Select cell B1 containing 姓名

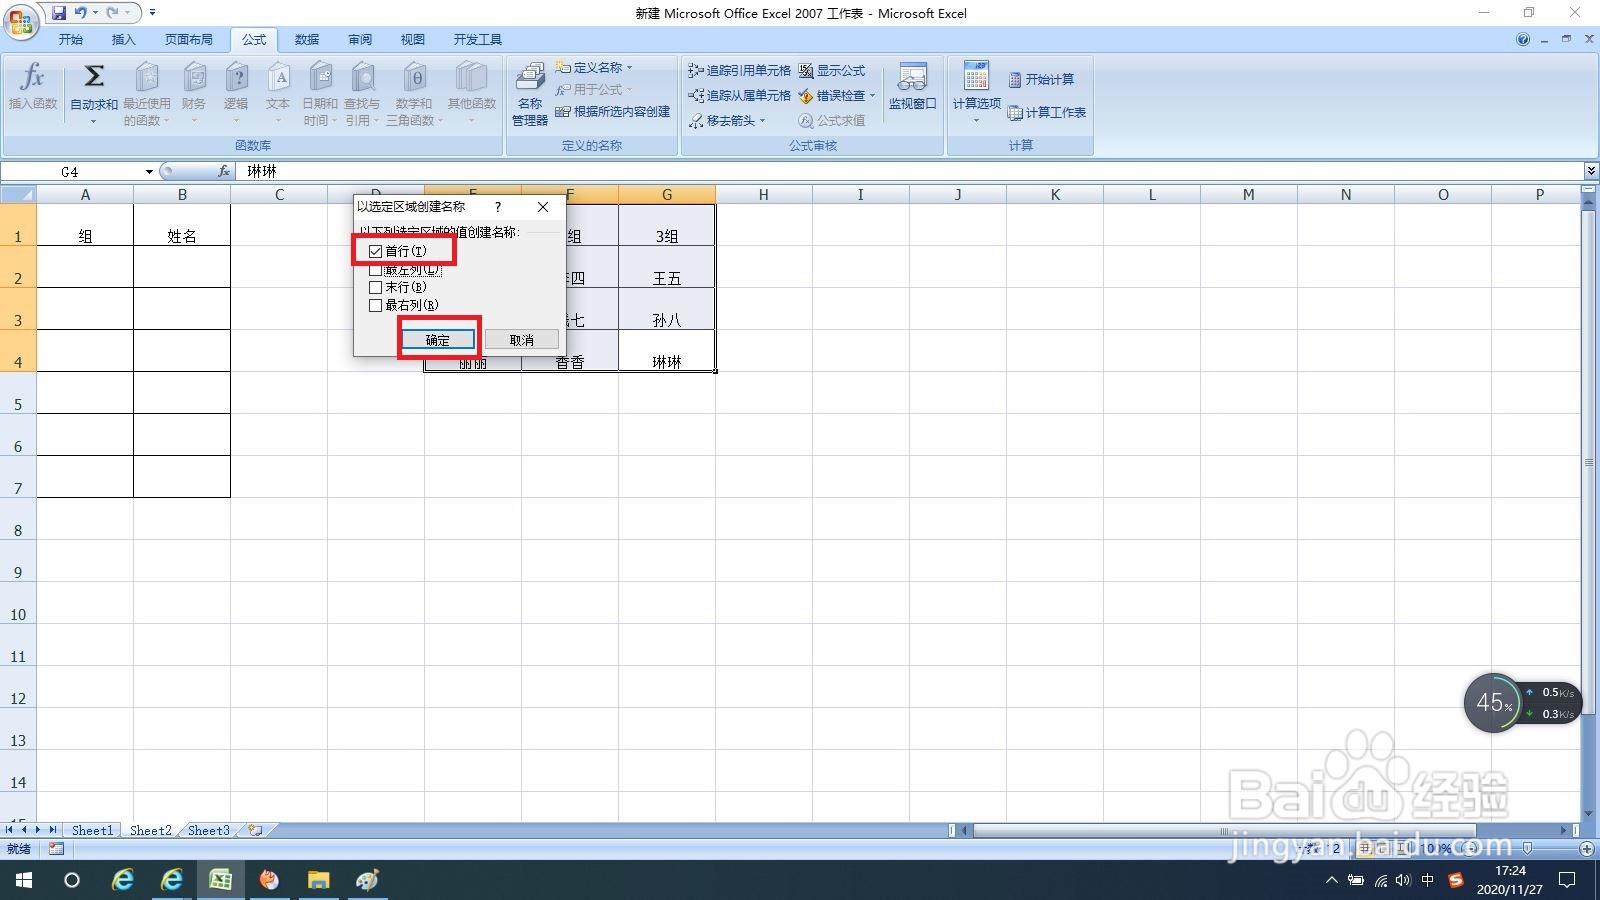[x=182, y=225]
